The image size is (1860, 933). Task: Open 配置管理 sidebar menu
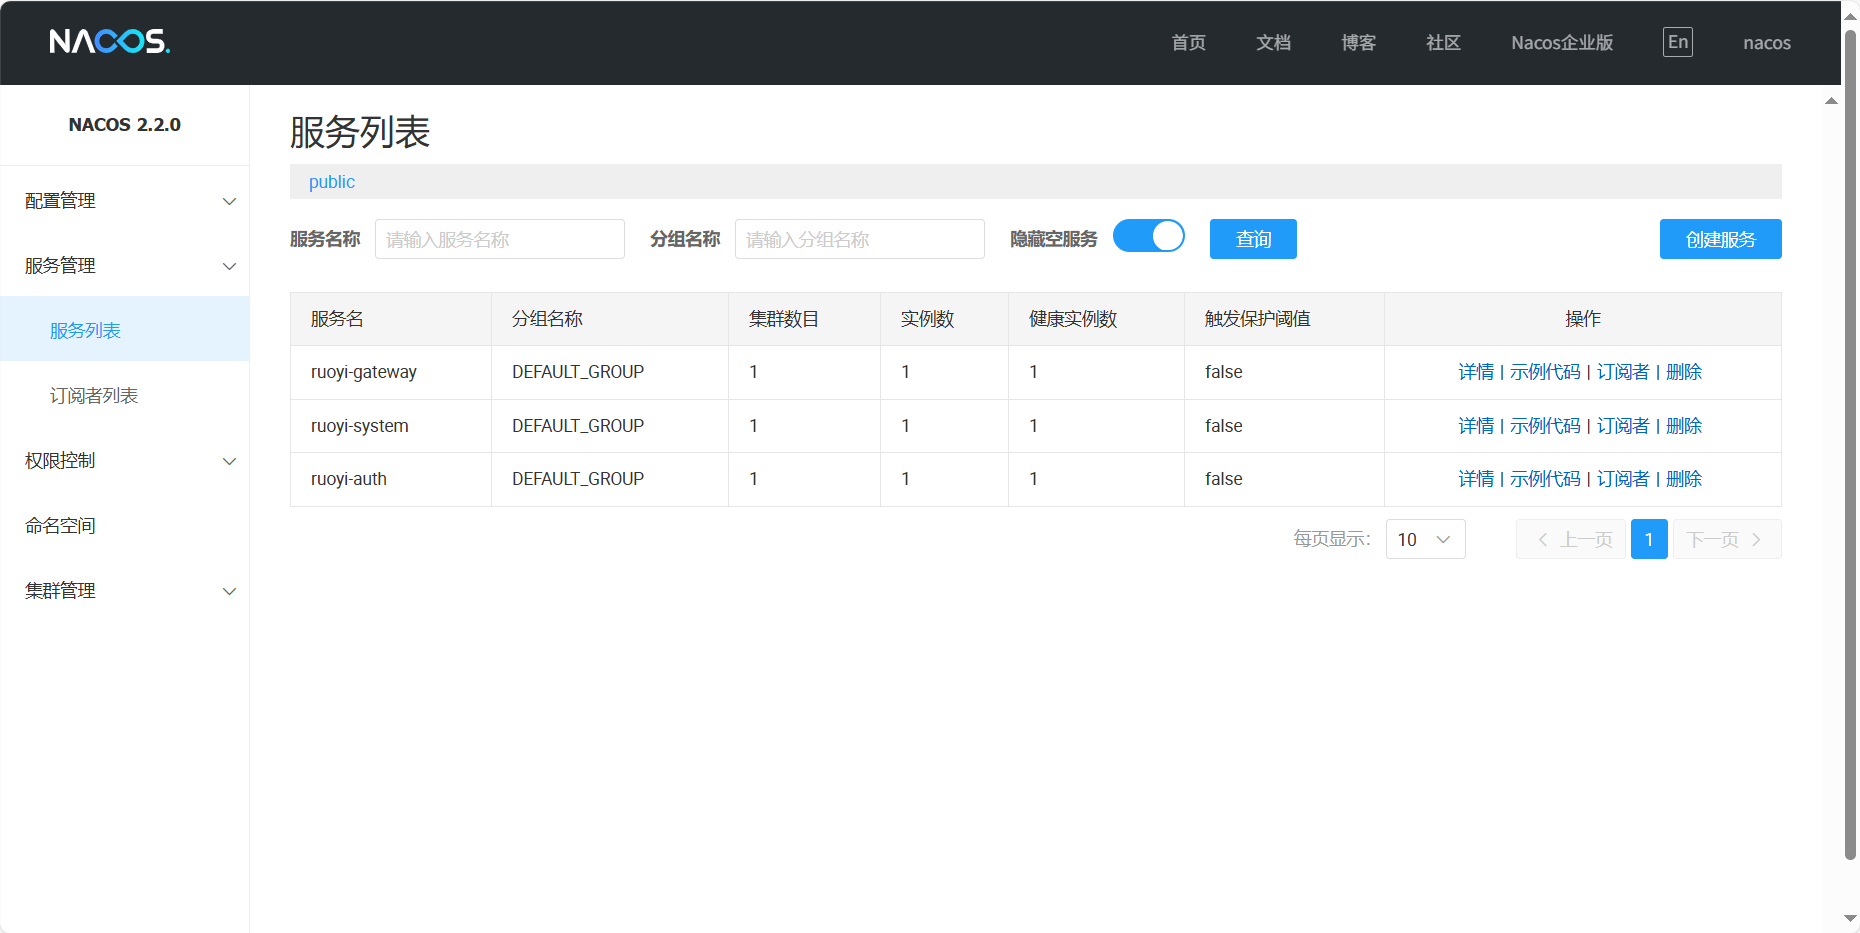coord(125,200)
